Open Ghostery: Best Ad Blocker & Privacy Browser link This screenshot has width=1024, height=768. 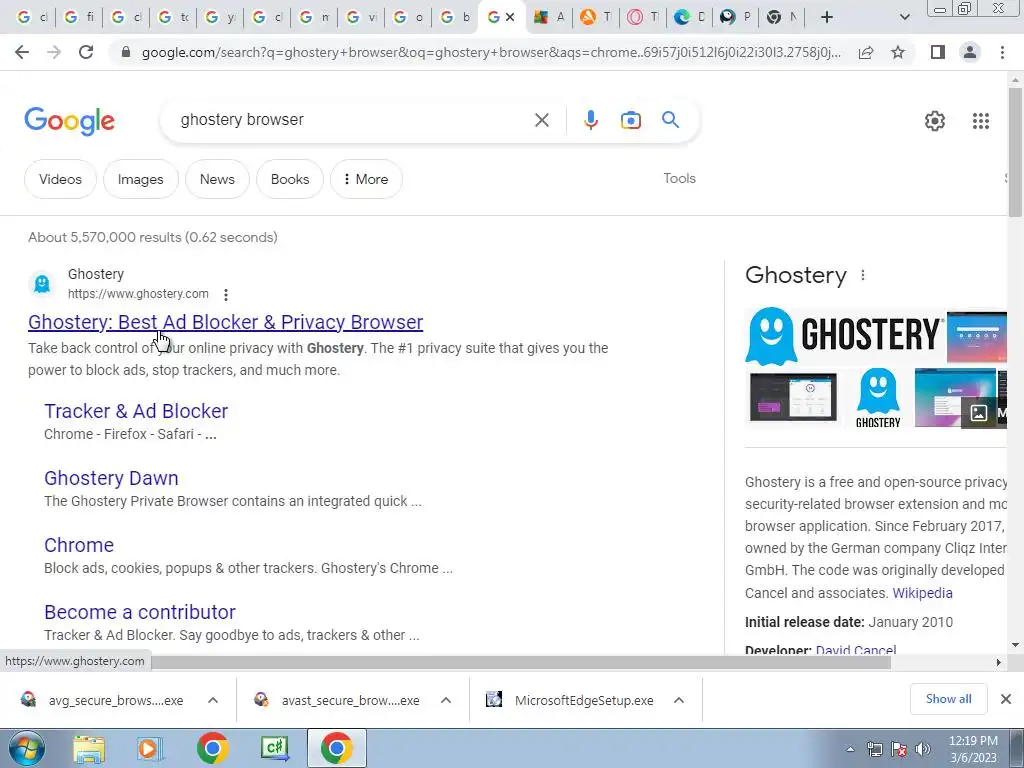tap(225, 322)
